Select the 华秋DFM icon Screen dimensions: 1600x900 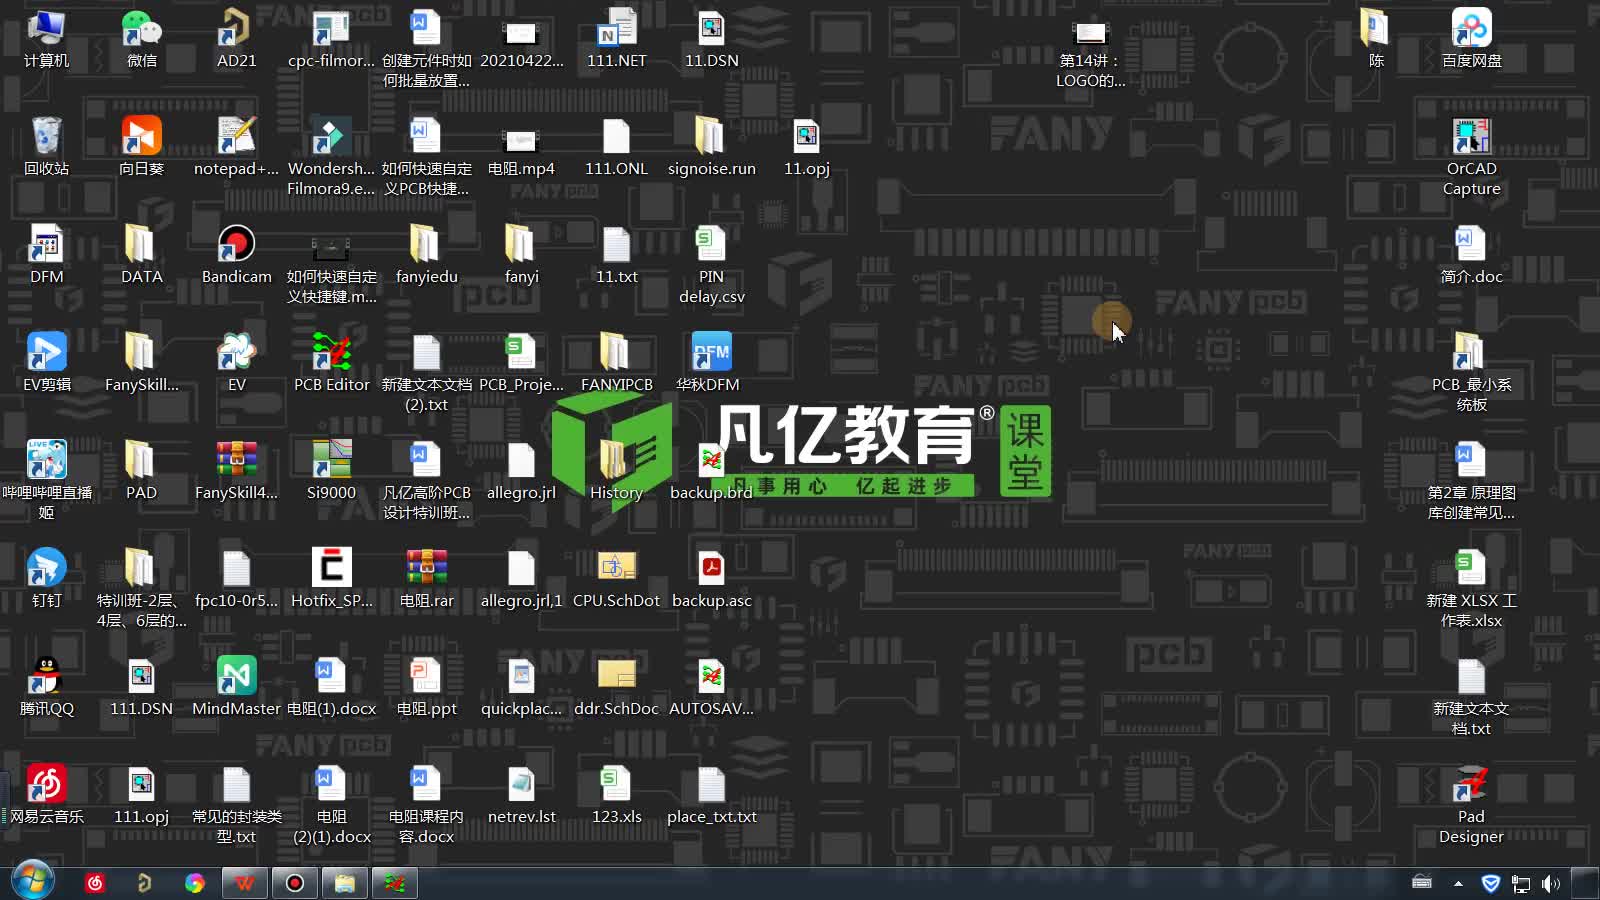click(711, 364)
